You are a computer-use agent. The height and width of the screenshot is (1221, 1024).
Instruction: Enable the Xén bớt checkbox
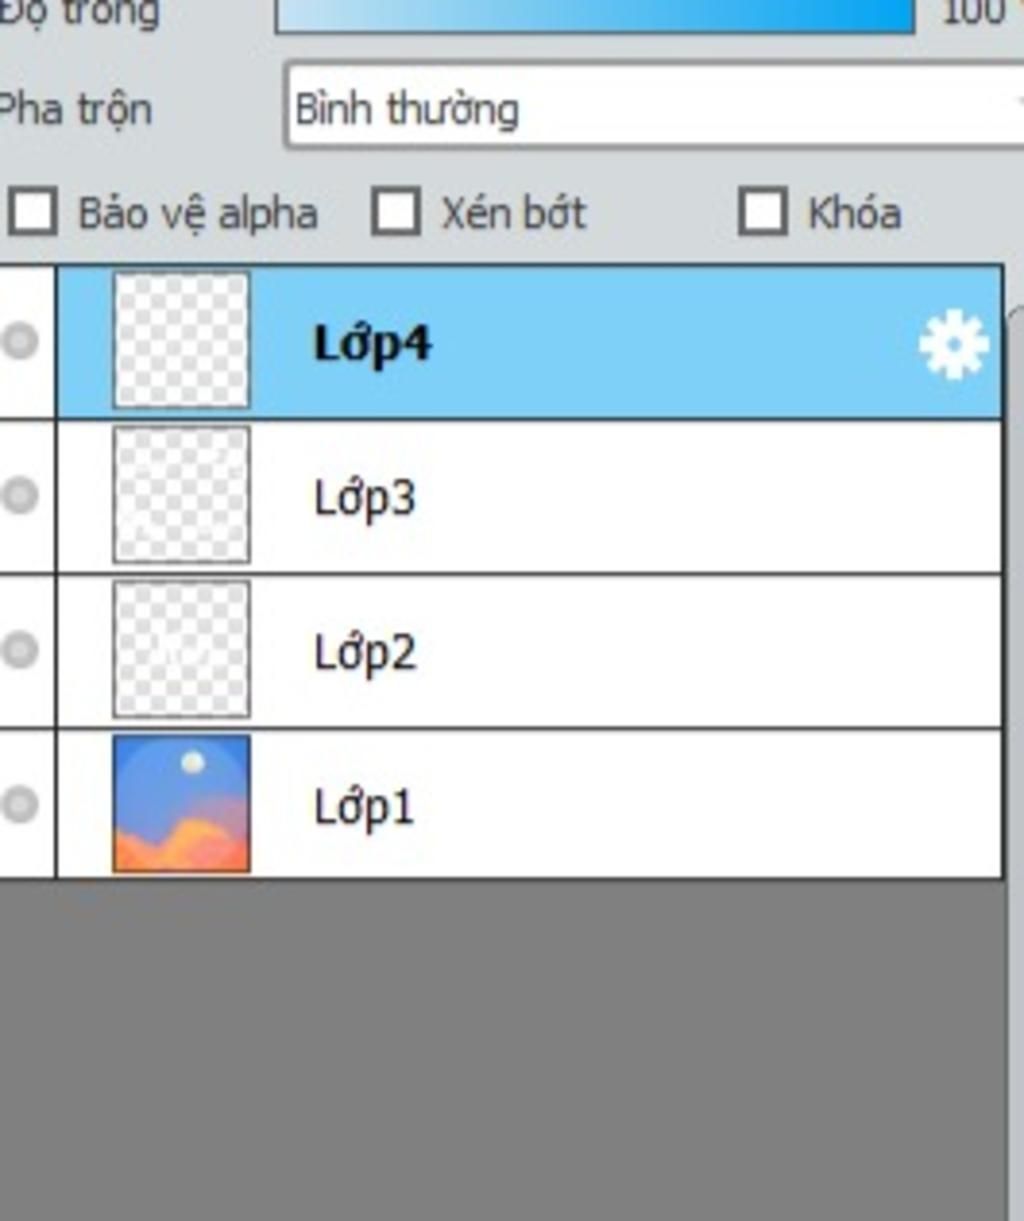pyautogui.click(x=395, y=212)
